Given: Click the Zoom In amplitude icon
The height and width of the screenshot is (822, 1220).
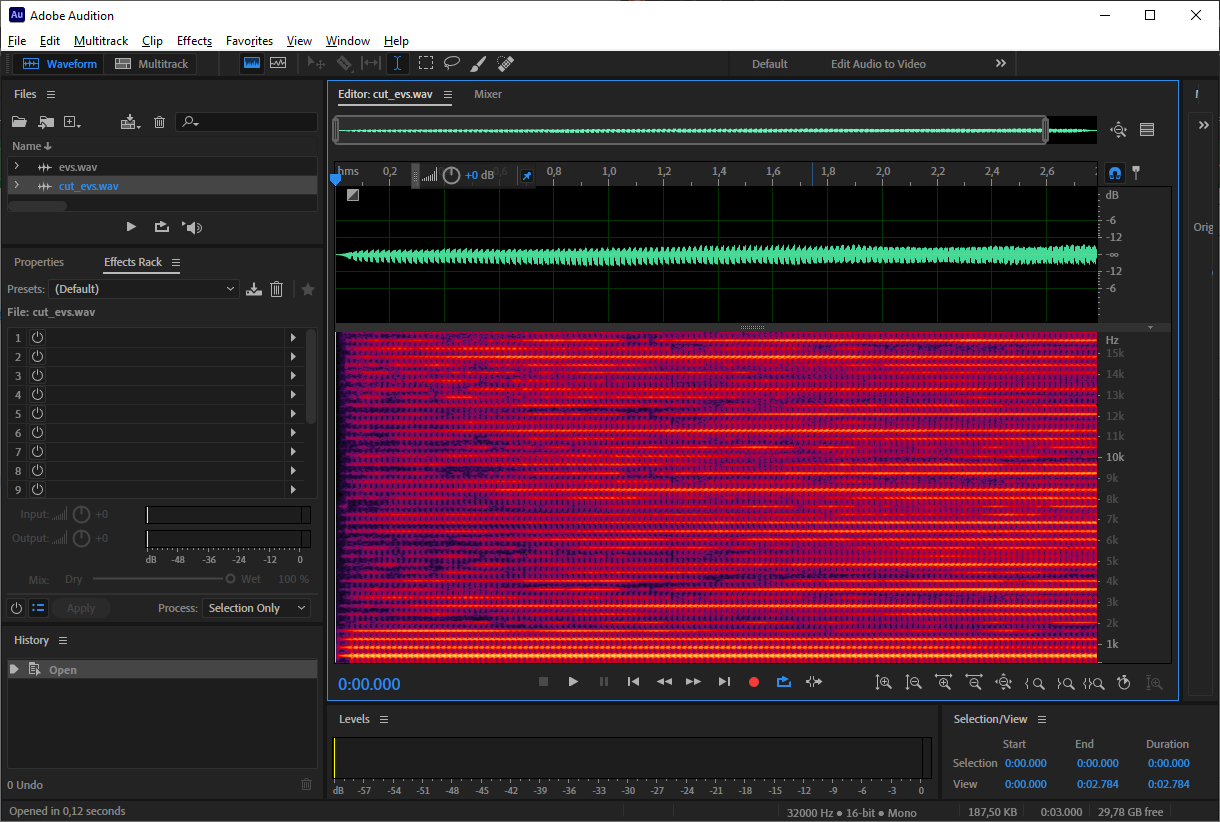Looking at the screenshot, I should tap(883, 682).
